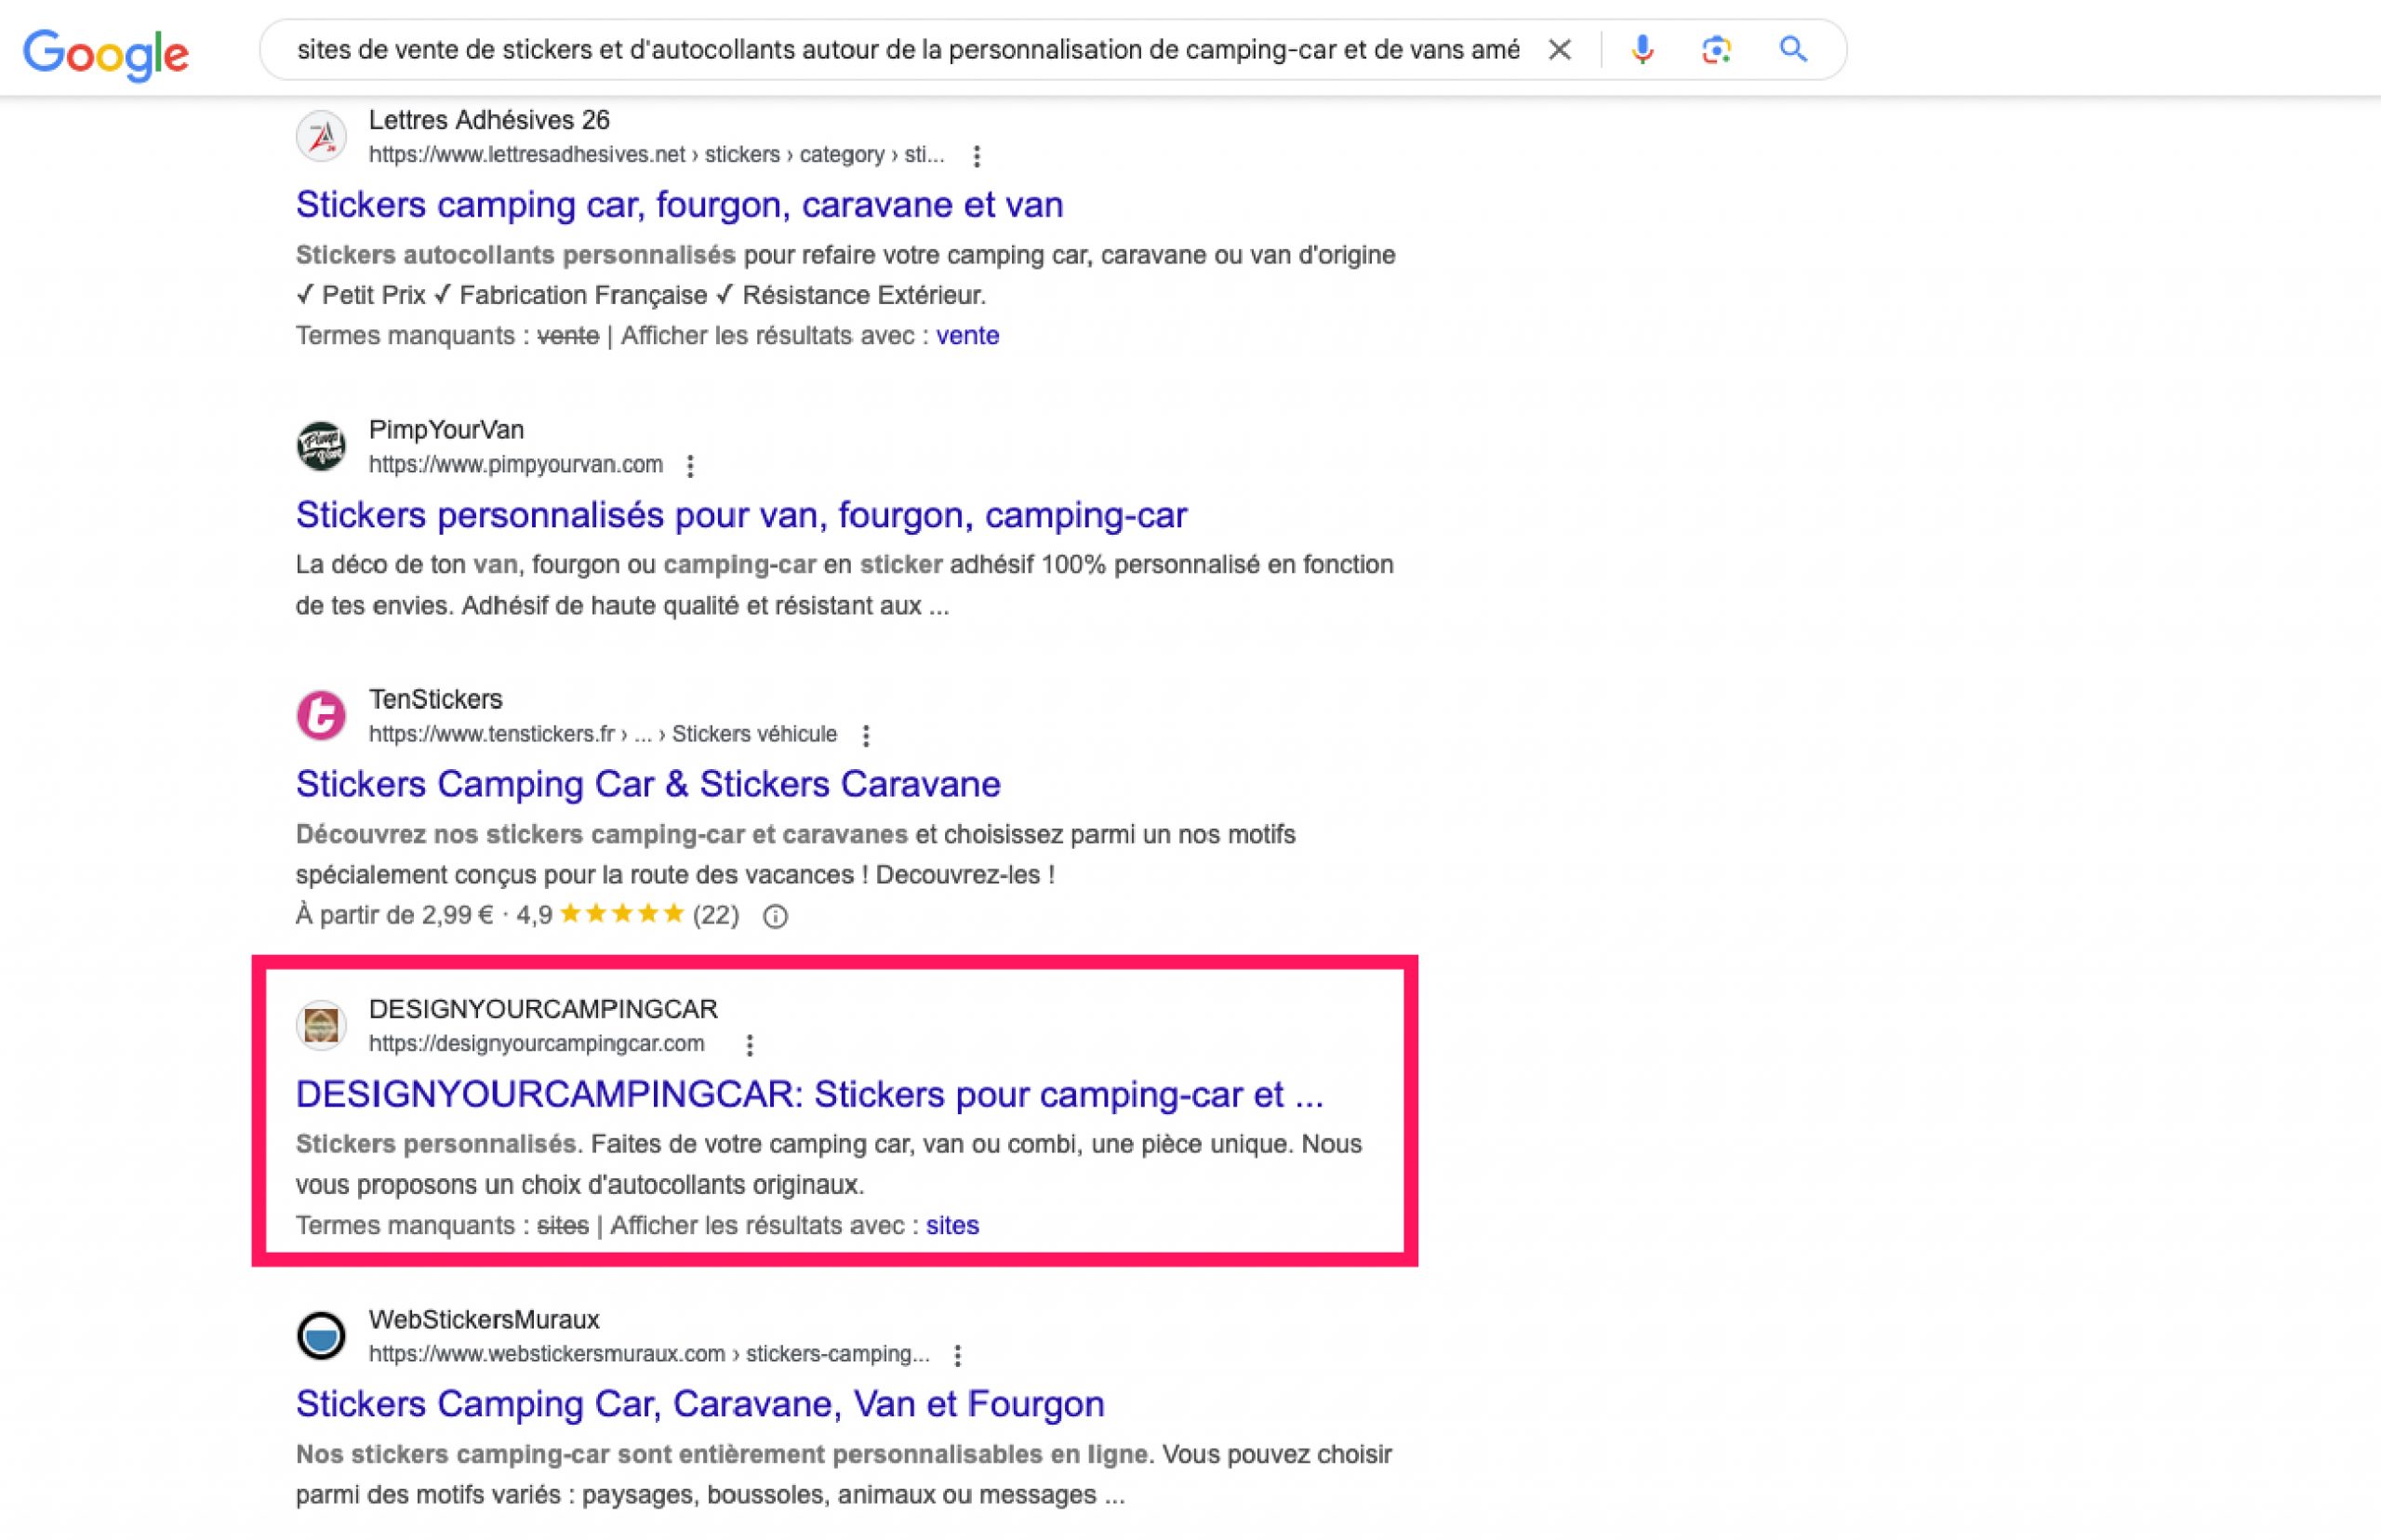The image size is (2381, 1540).
Task: Click the PimpYourVan site favicon
Action: click(x=321, y=446)
